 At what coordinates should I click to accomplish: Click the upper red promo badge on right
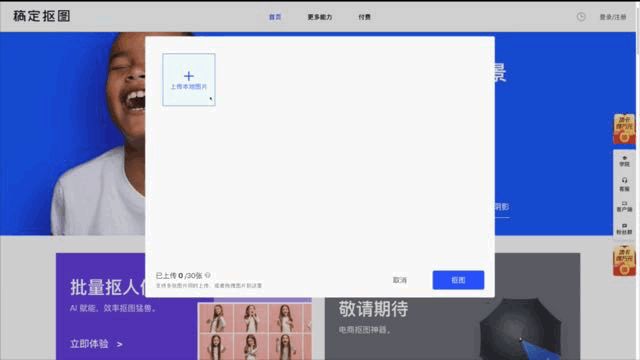pyautogui.click(x=624, y=129)
